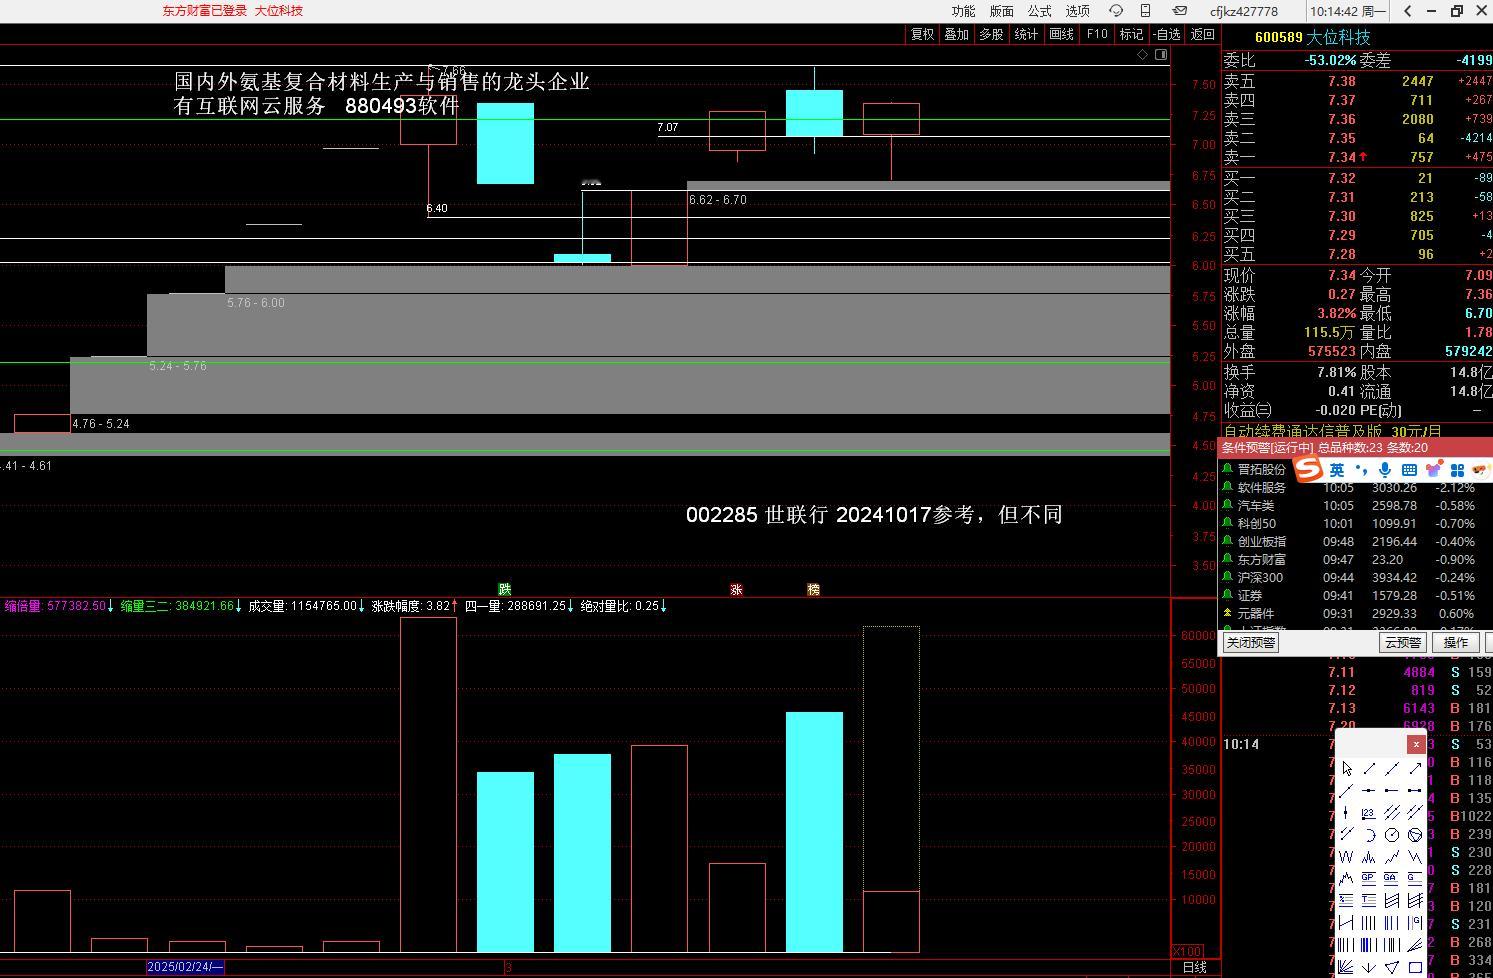Pick the triangle drawing tool
This screenshot has height=978, width=1493.
pyautogui.click(x=1392, y=968)
